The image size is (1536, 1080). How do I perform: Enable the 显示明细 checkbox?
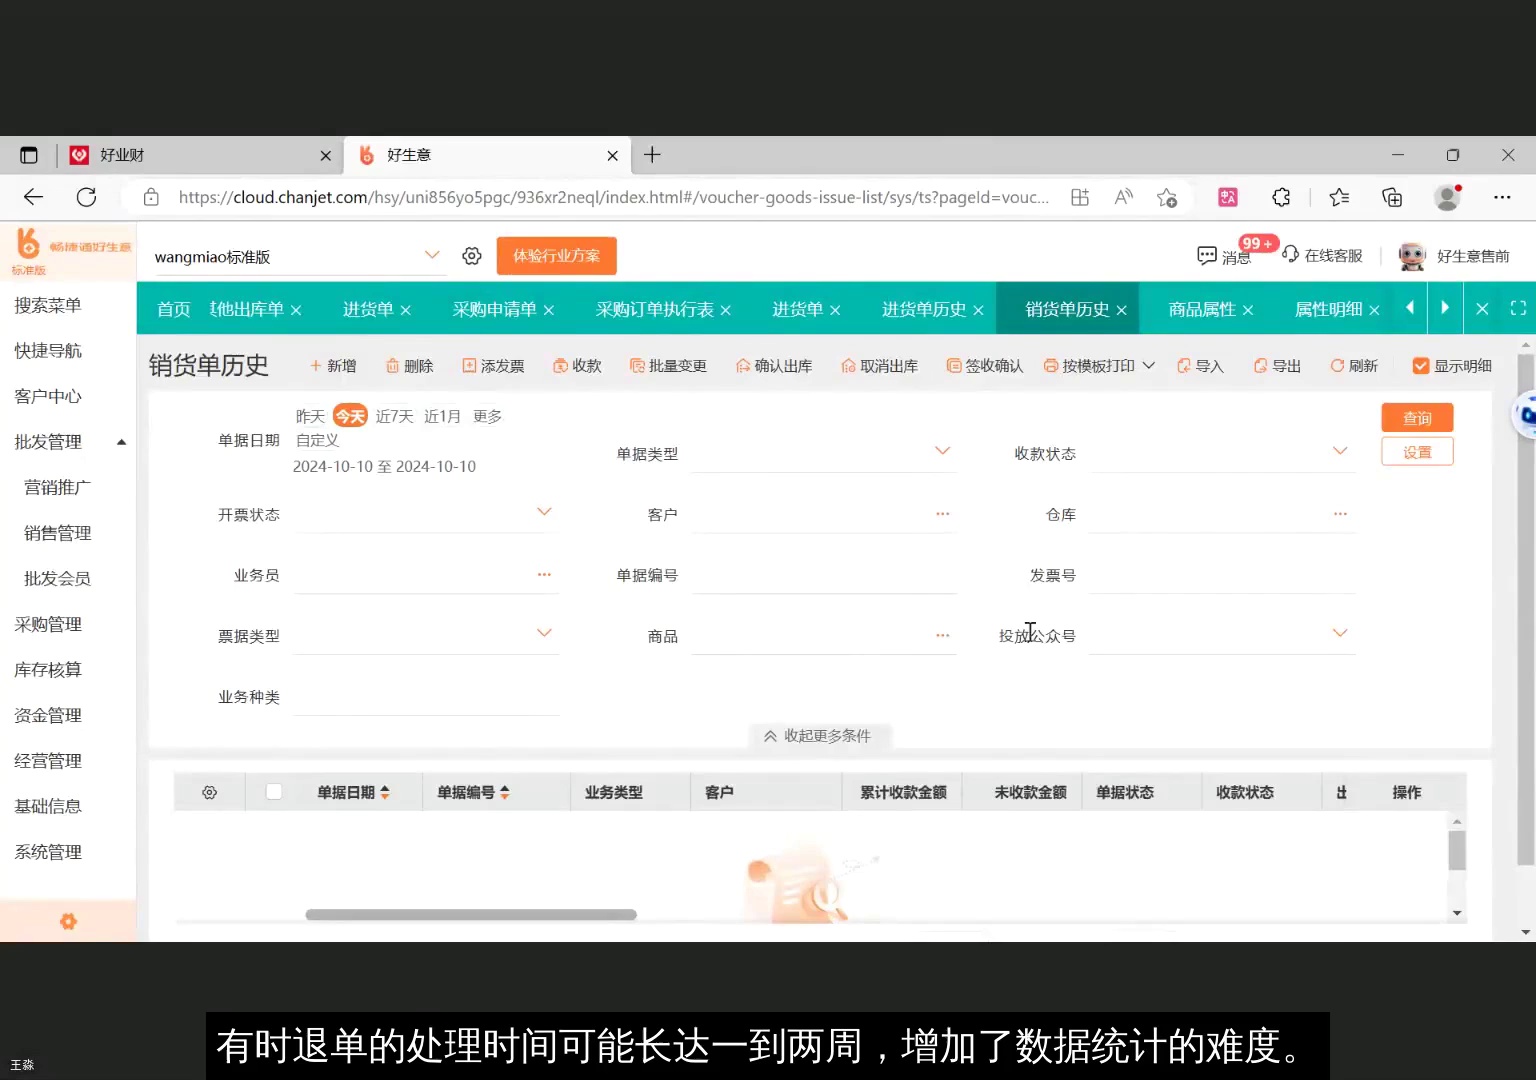coord(1421,365)
